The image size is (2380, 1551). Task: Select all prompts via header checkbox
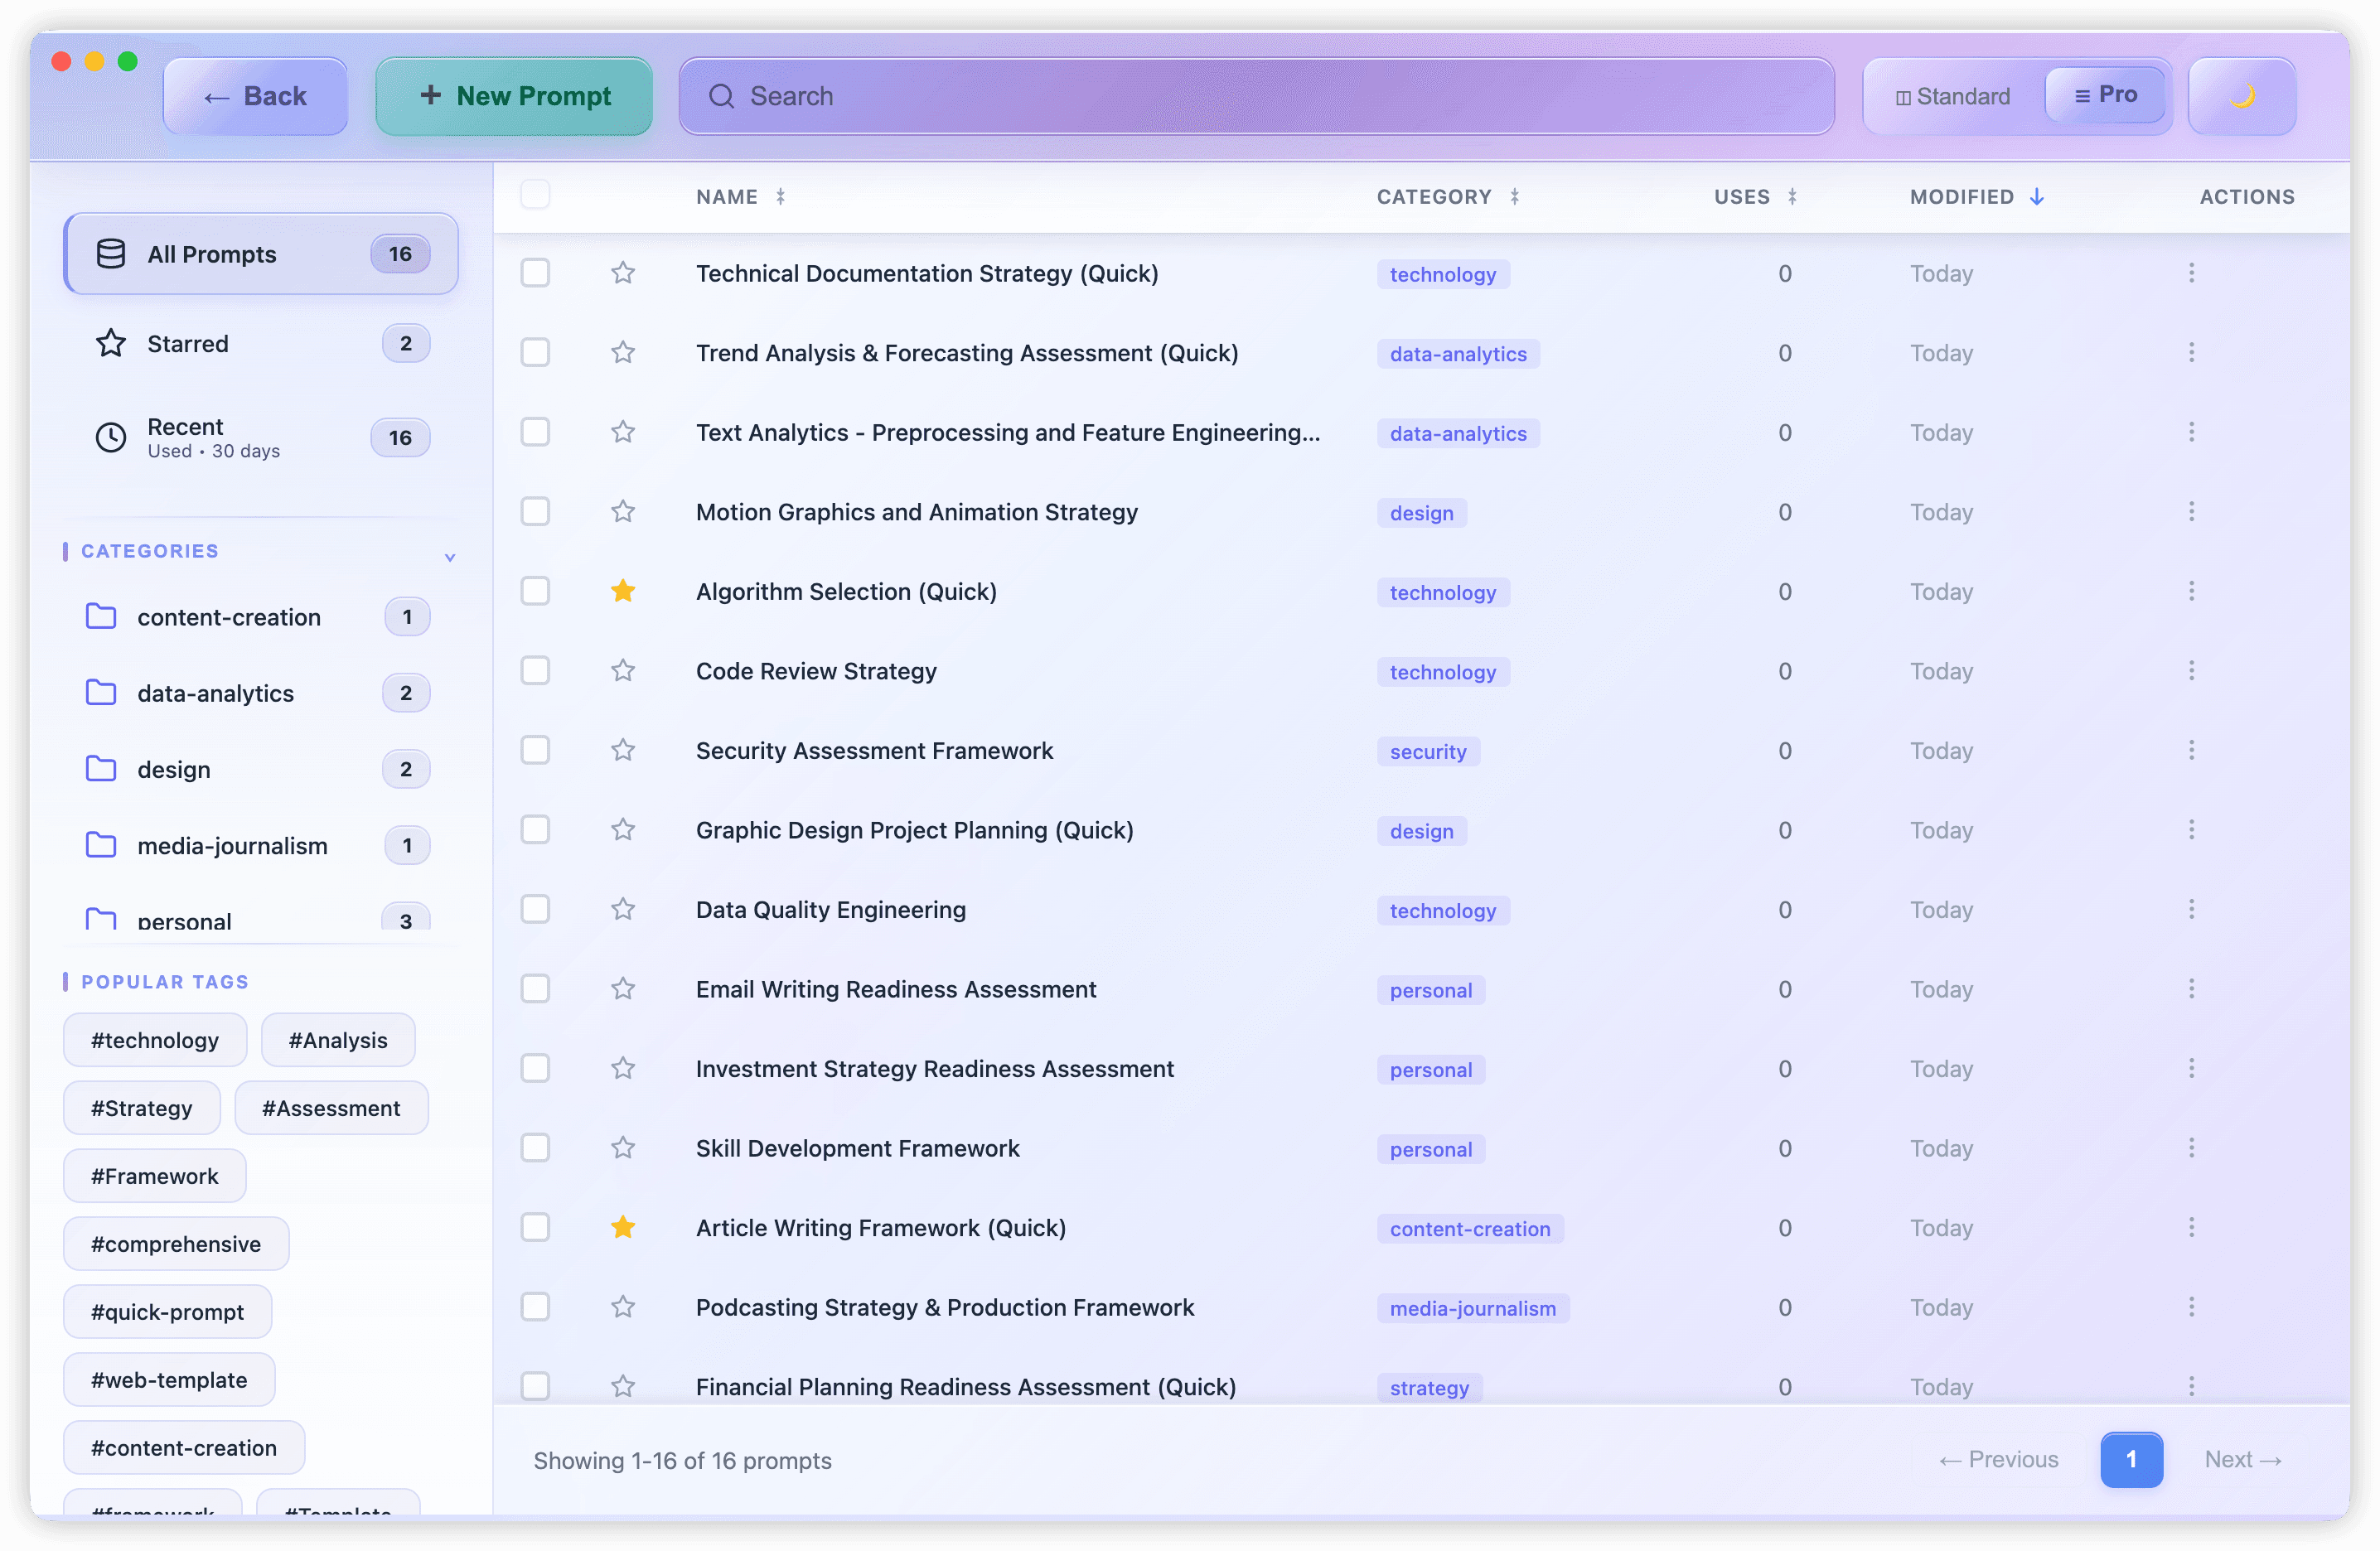click(535, 195)
